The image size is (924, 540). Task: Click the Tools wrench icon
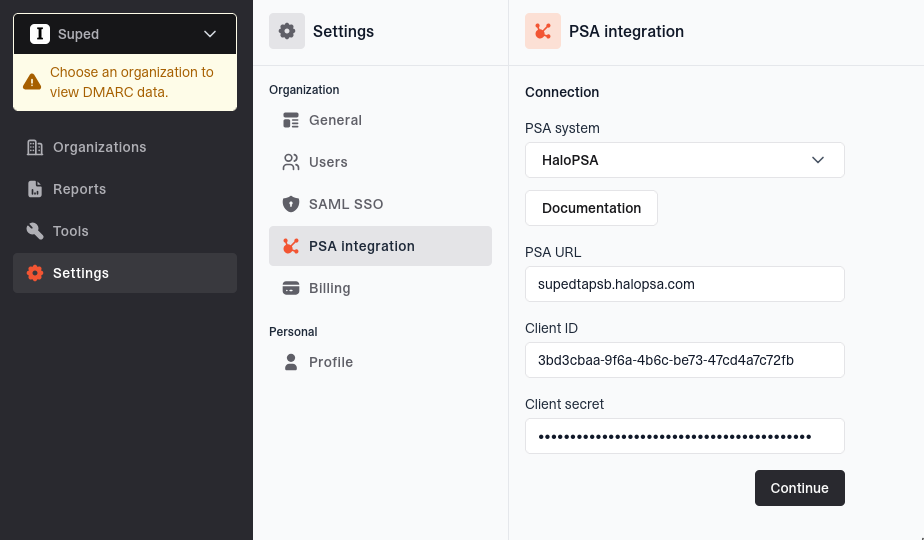click(35, 231)
